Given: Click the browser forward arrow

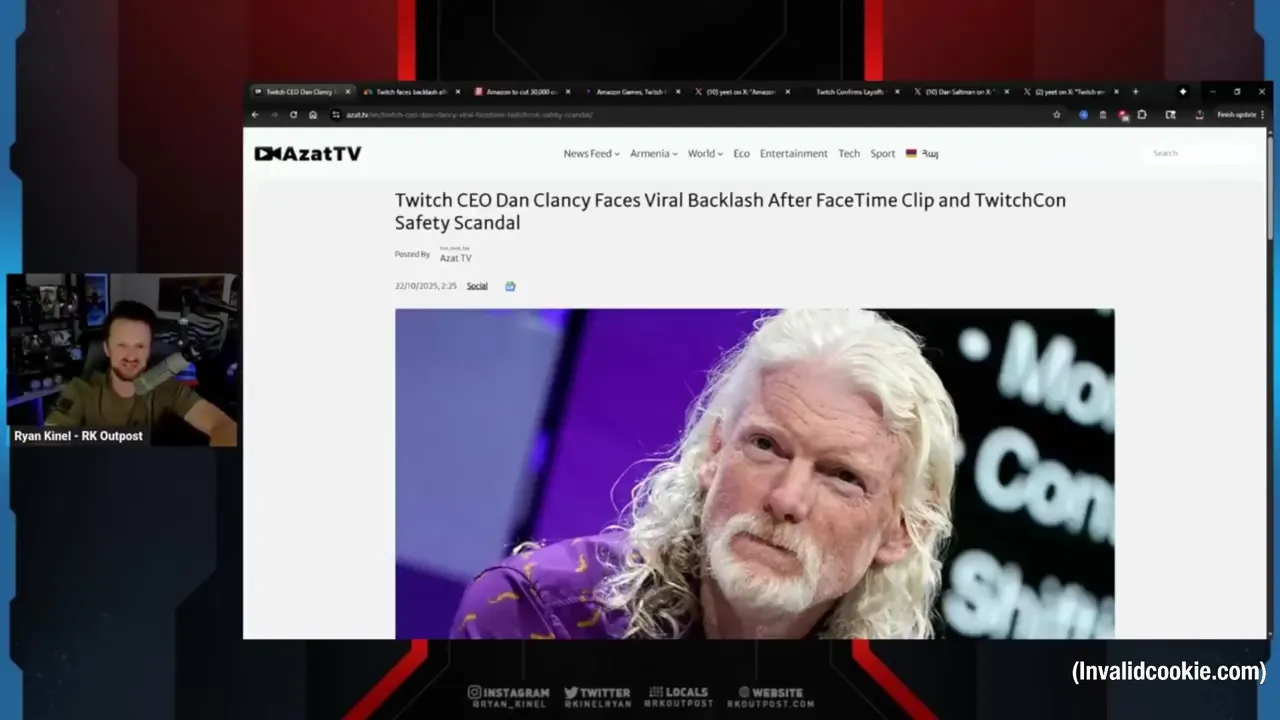Looking at the screenshot, I should click(274, 115).
